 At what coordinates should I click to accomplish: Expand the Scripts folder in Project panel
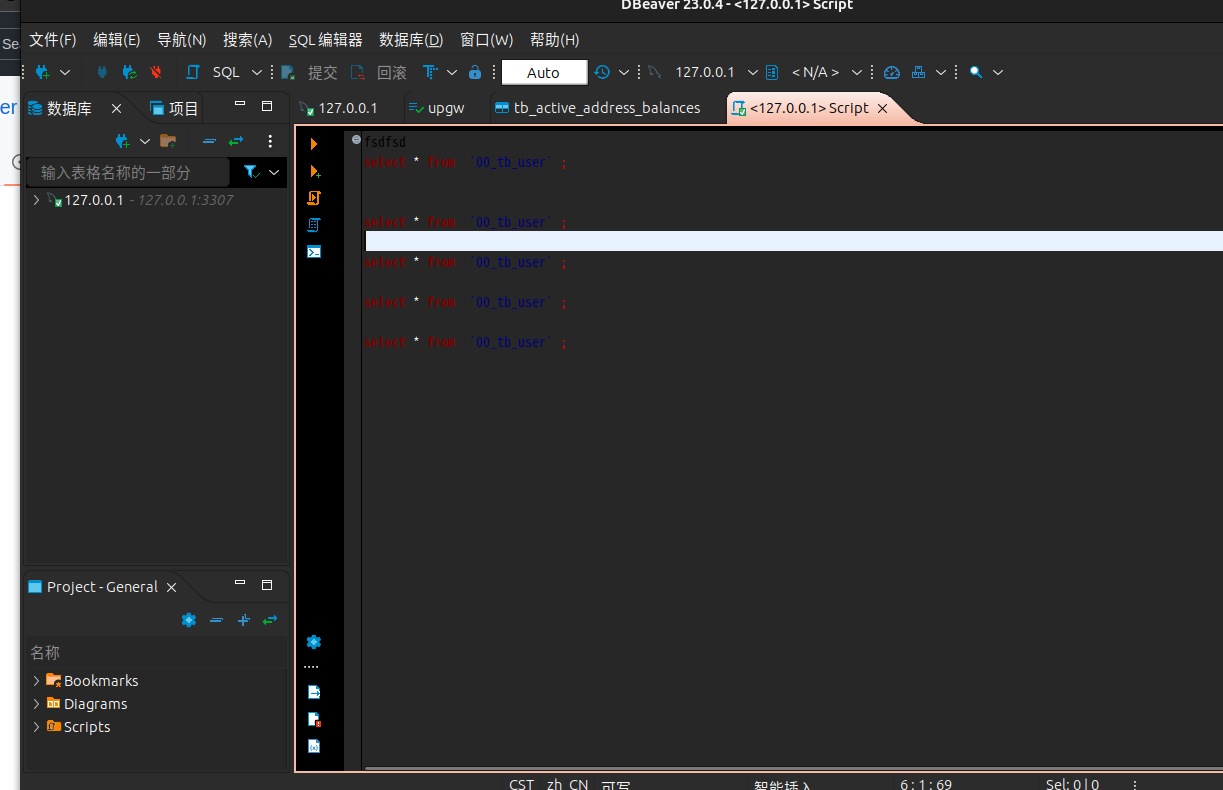tap(35, 726)
